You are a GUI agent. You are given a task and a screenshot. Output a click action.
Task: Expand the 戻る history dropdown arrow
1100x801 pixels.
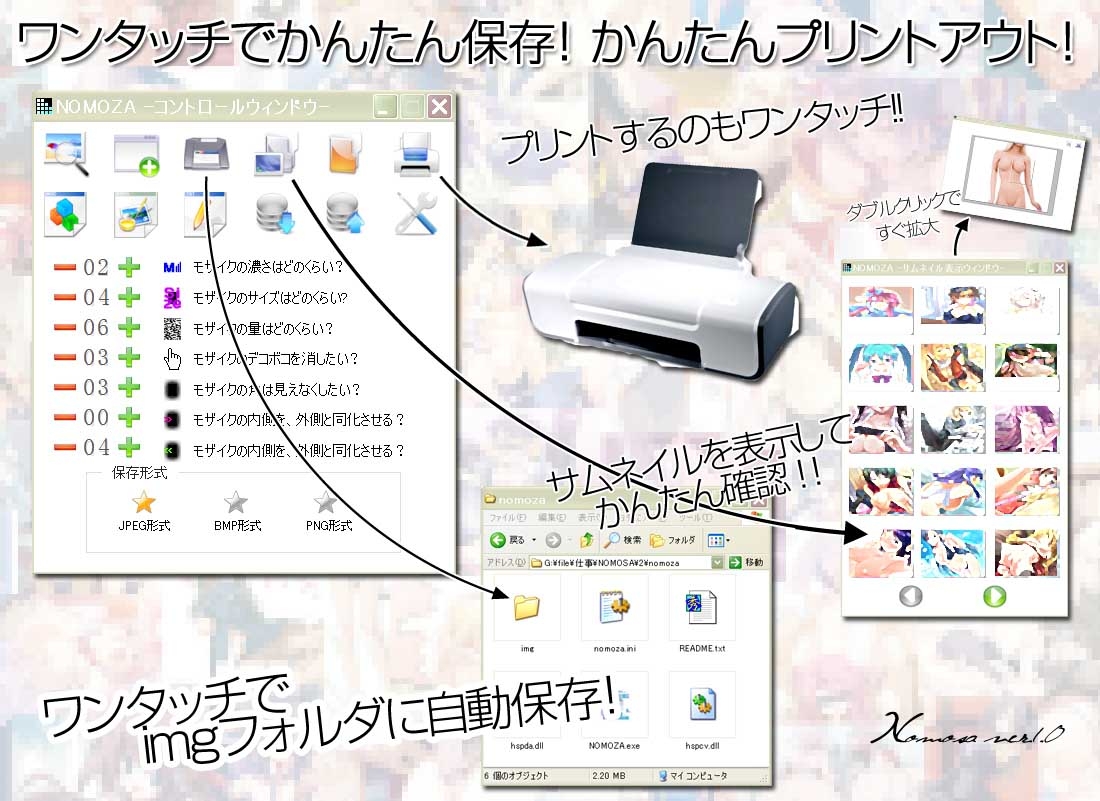click(534, 540)
